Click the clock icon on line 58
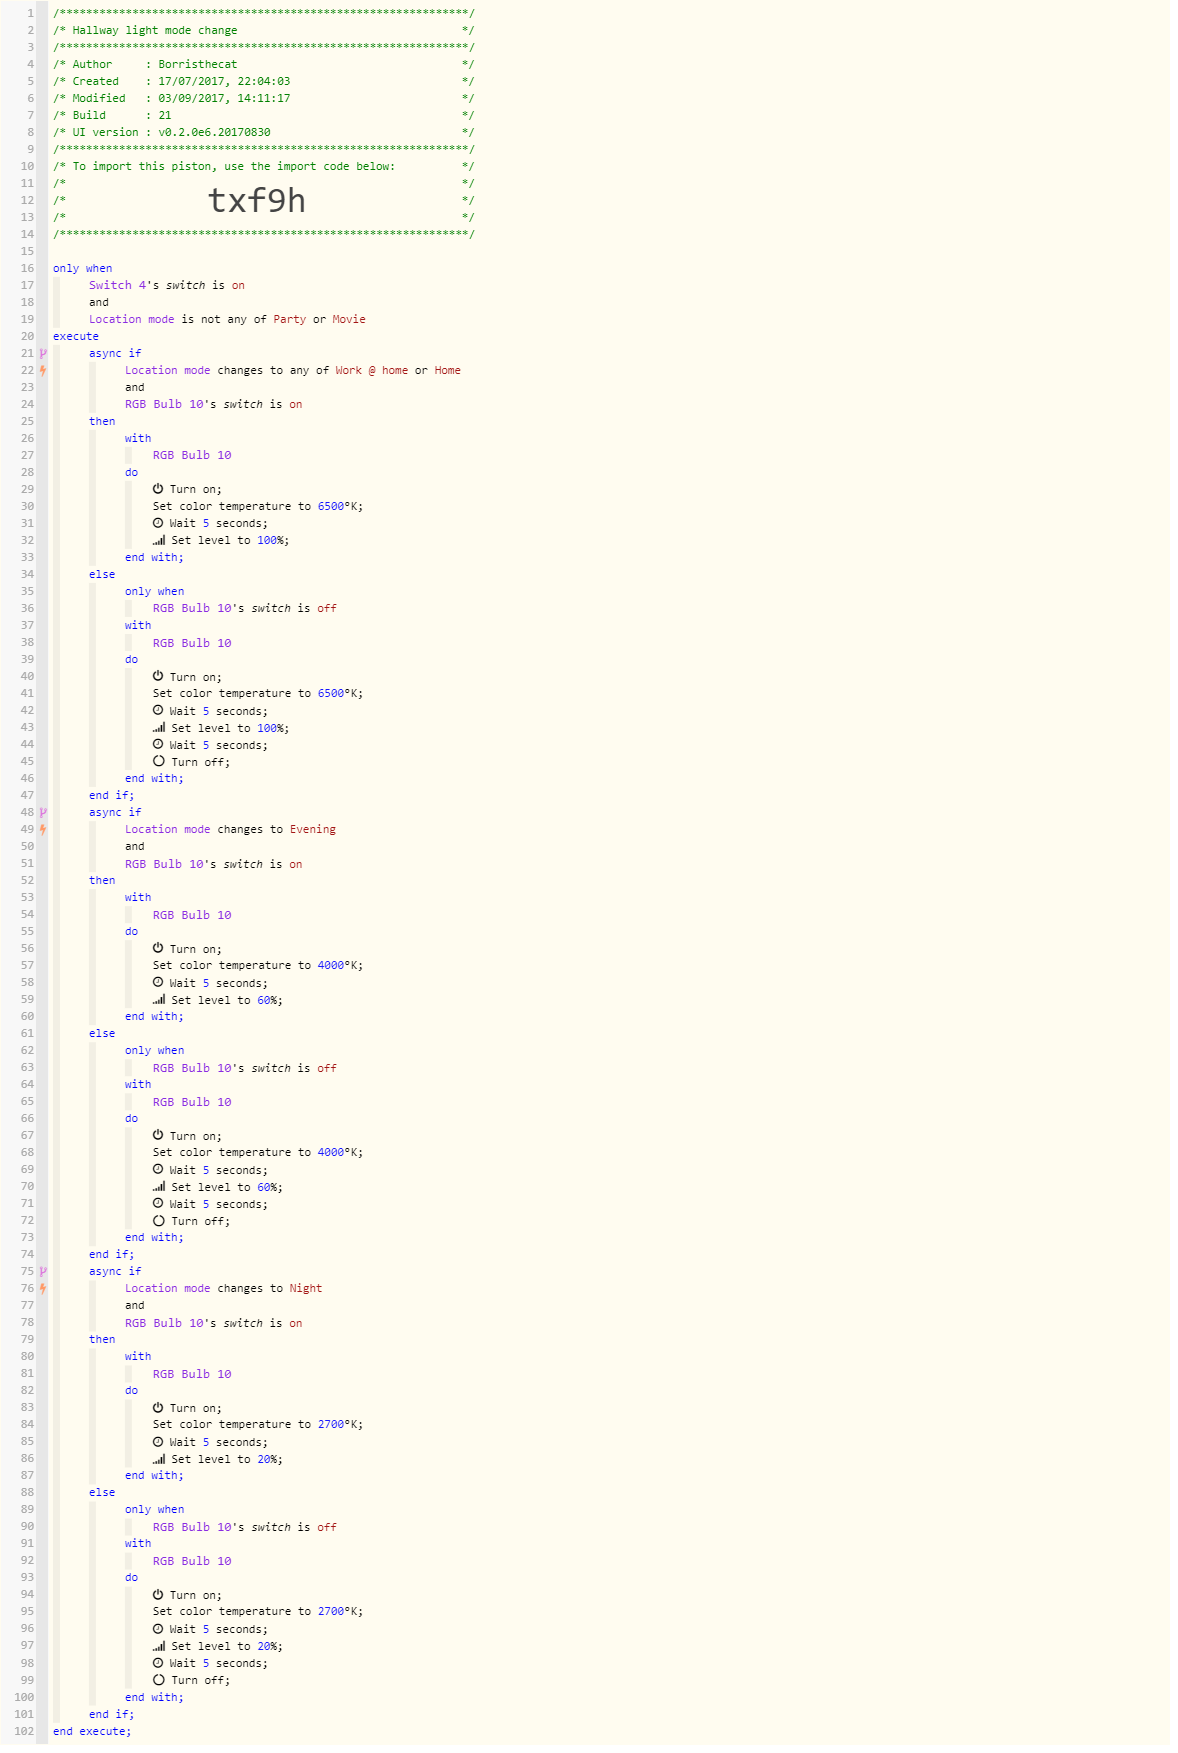 (158, 982)
